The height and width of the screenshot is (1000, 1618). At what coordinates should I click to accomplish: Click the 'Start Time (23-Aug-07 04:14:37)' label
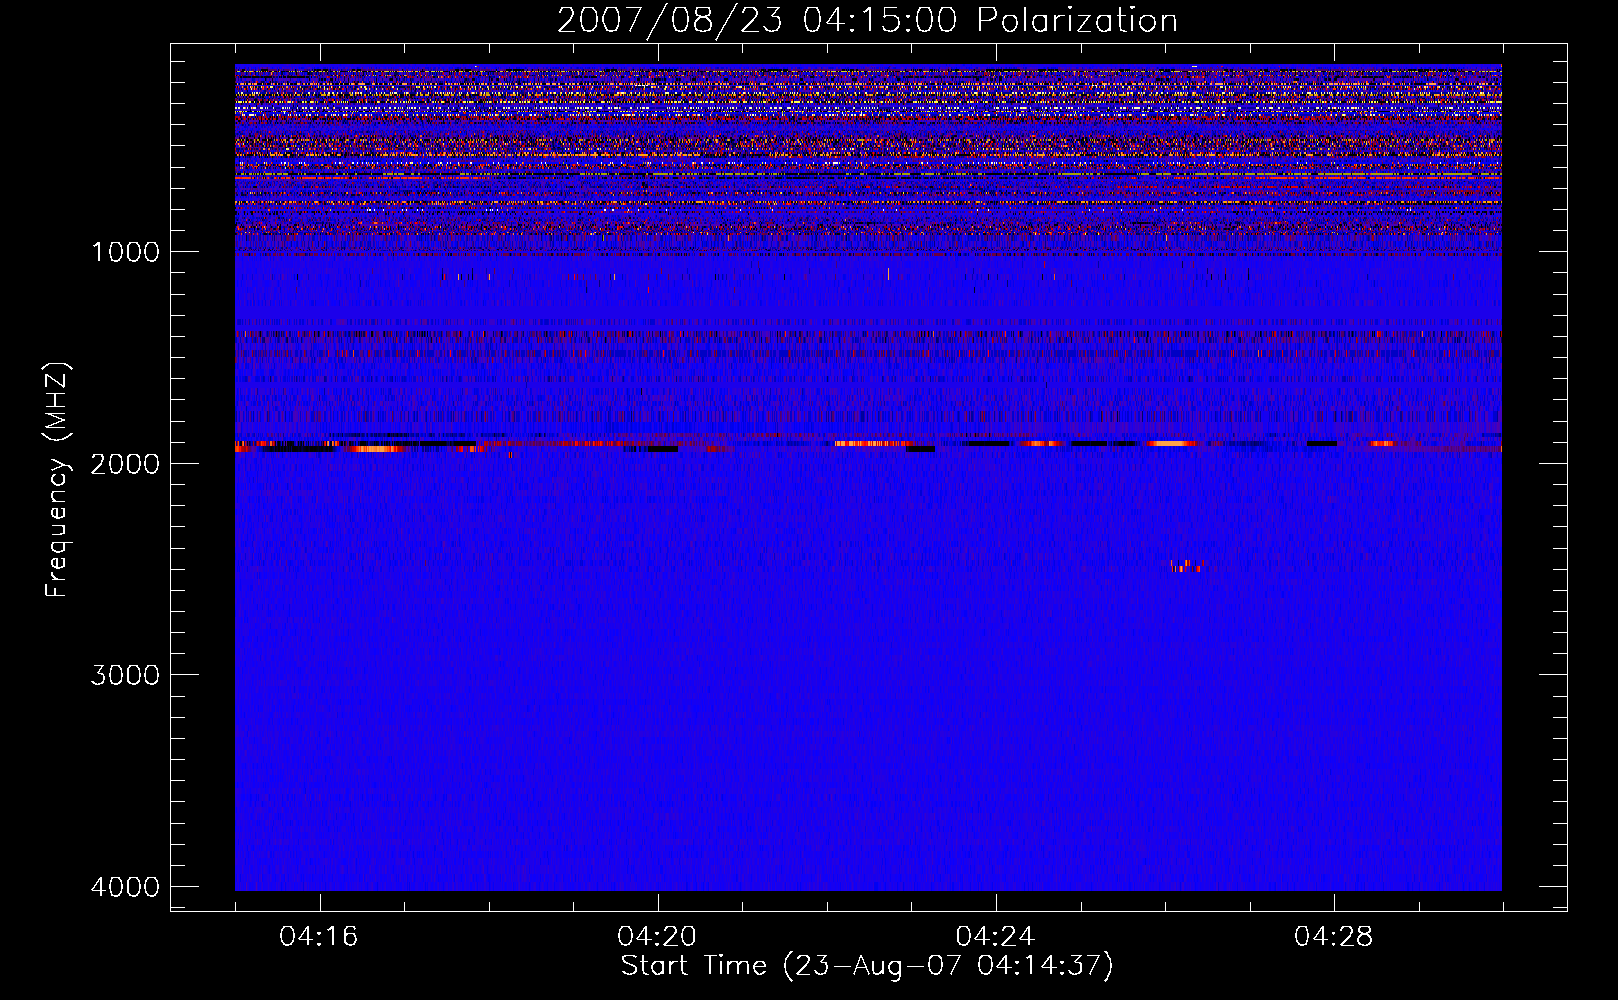coord(867,966)
